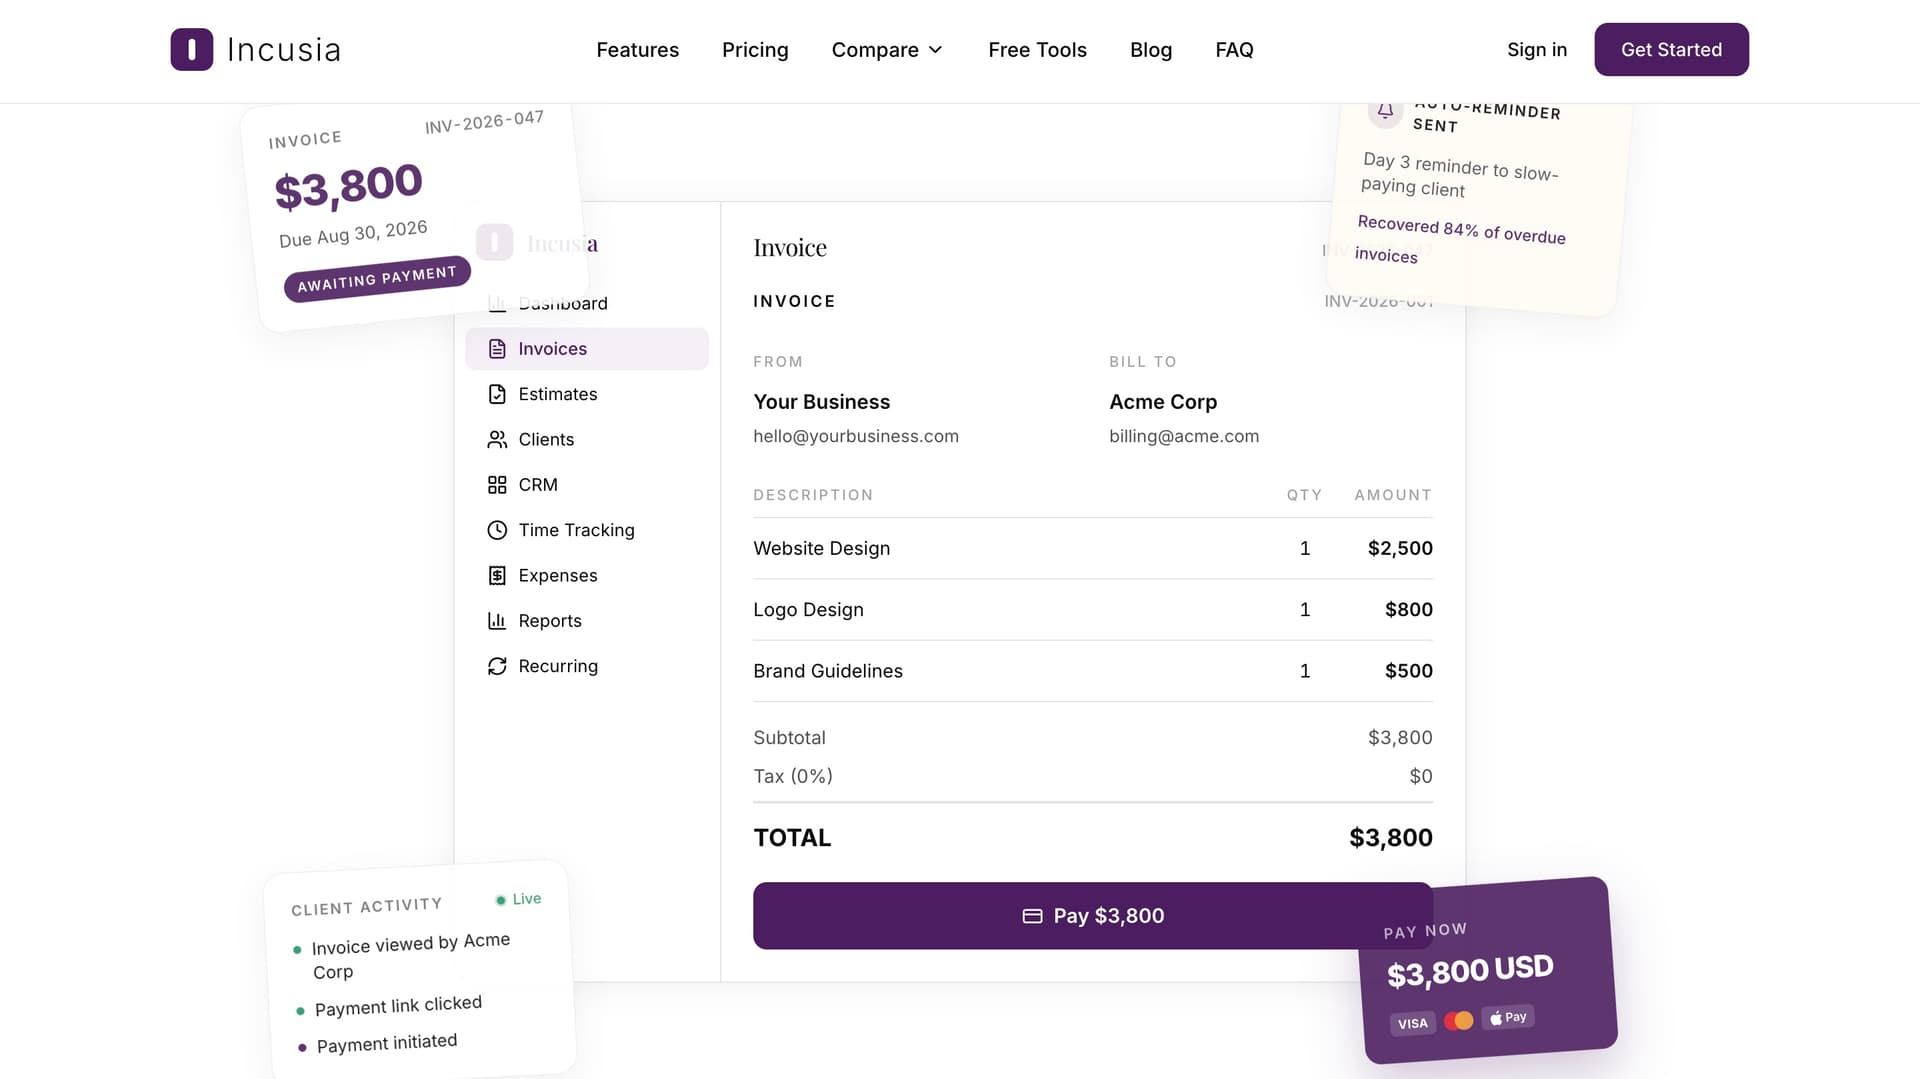Image resolution: width=1920 pixels, height=1079 pixels.
Task: Select Dashboard in the sidebar
Action: click(587, 303)
